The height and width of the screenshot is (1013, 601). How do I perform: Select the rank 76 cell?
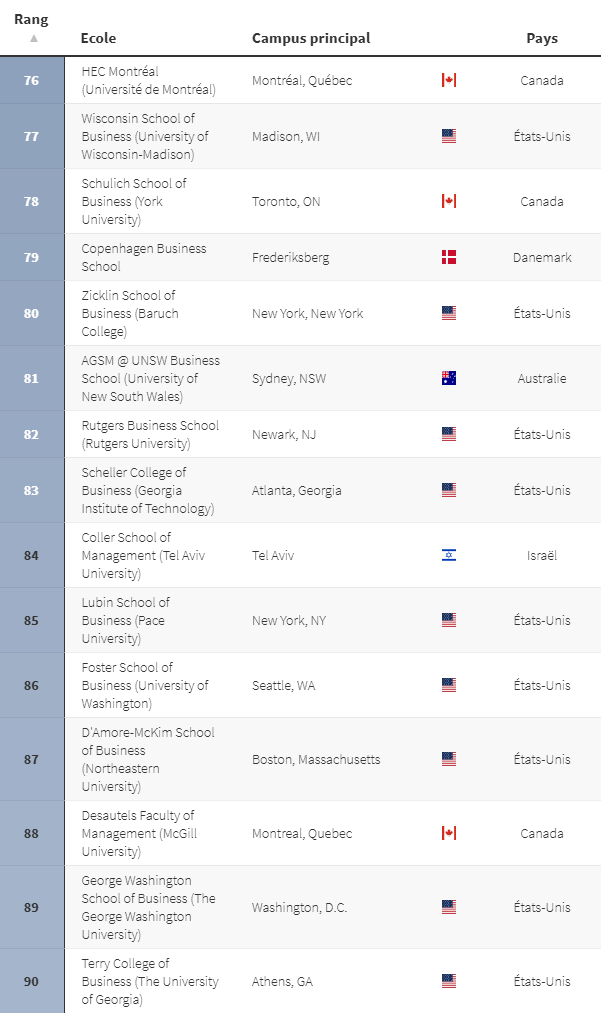pos(32,80)
